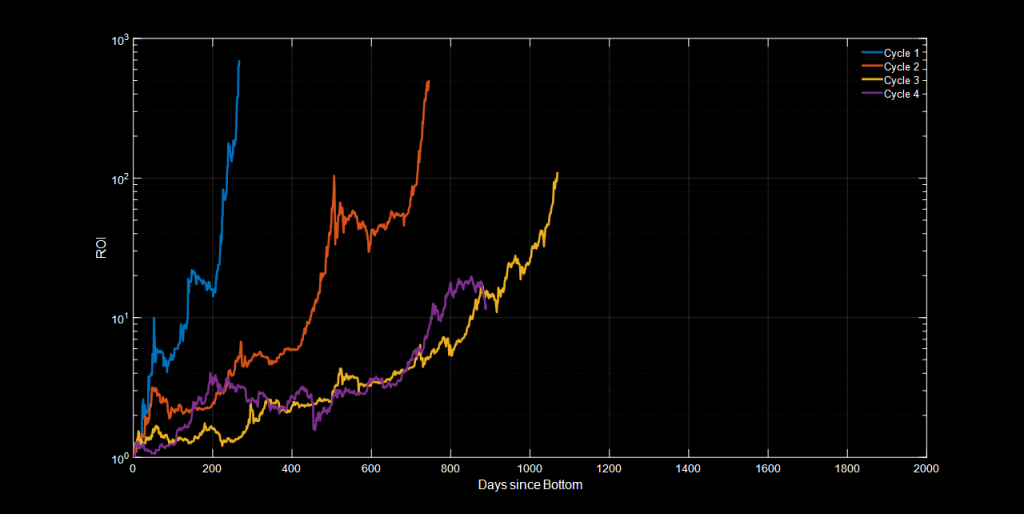
Task: Click the endpoint of yellow Cycle 3 curve
Action: pos(557,173)
